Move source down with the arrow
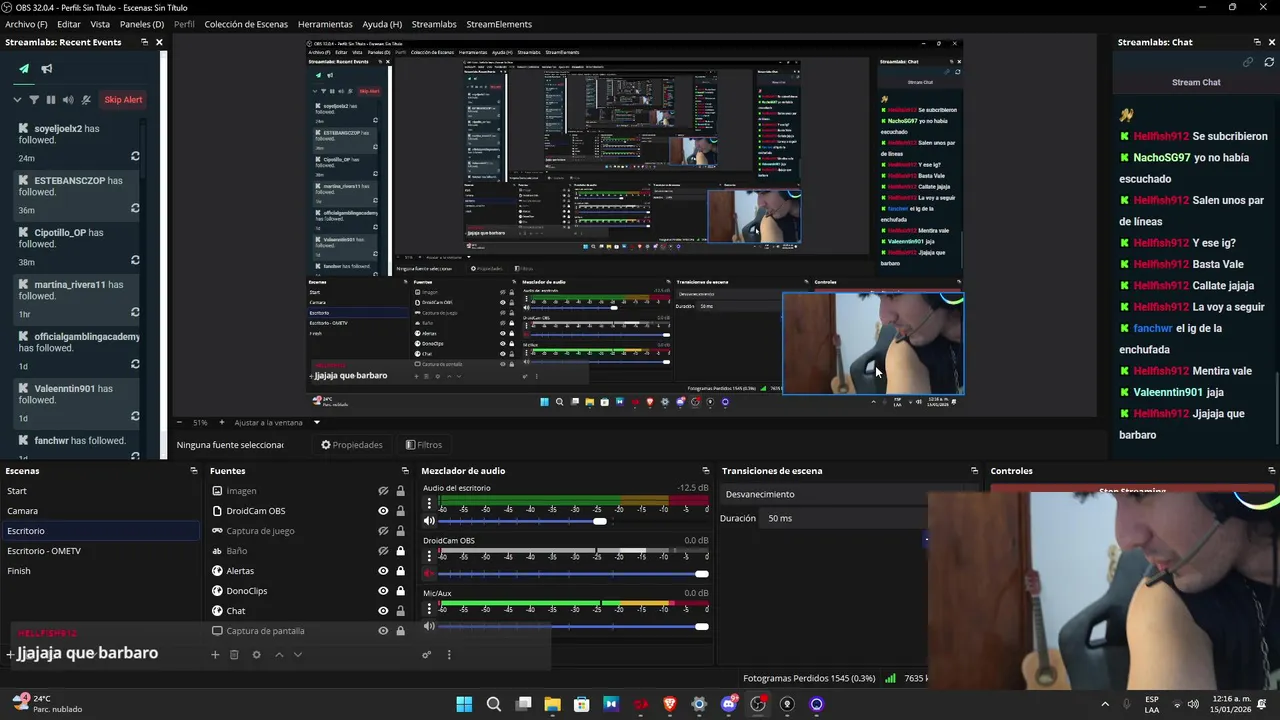This screenshot has width=1280, height=720. tap(297, 655)
